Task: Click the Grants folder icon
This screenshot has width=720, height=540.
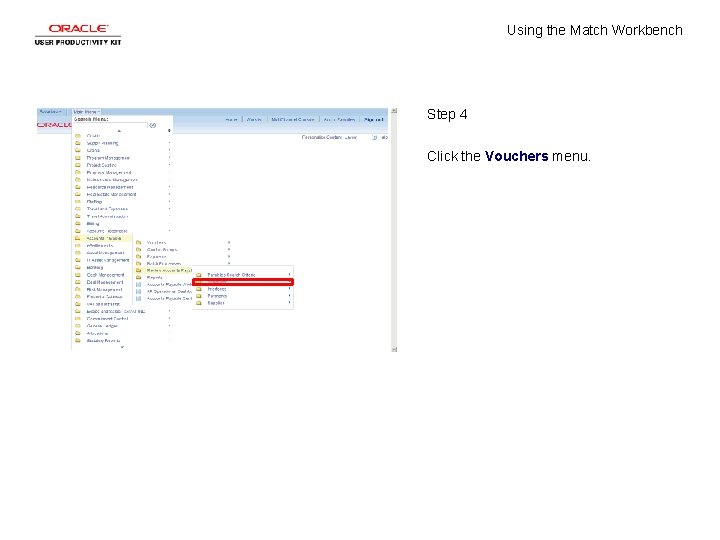Action: click(x=78, y=151)
